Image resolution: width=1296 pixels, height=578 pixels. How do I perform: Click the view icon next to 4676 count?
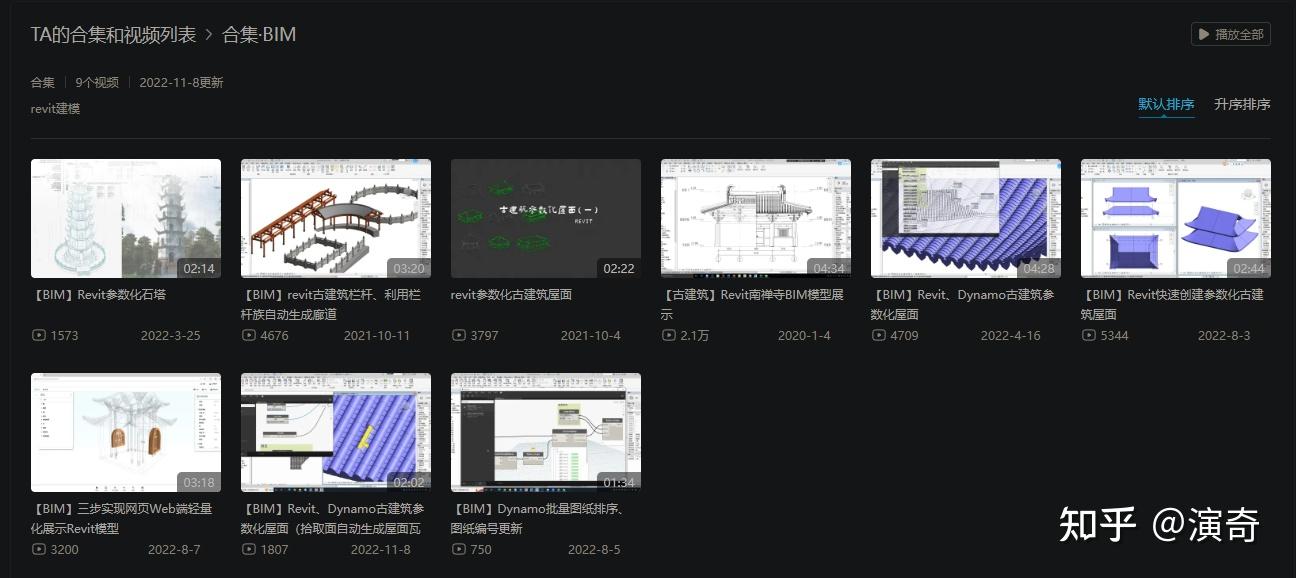pyautogui.click(x=247, y=335)
